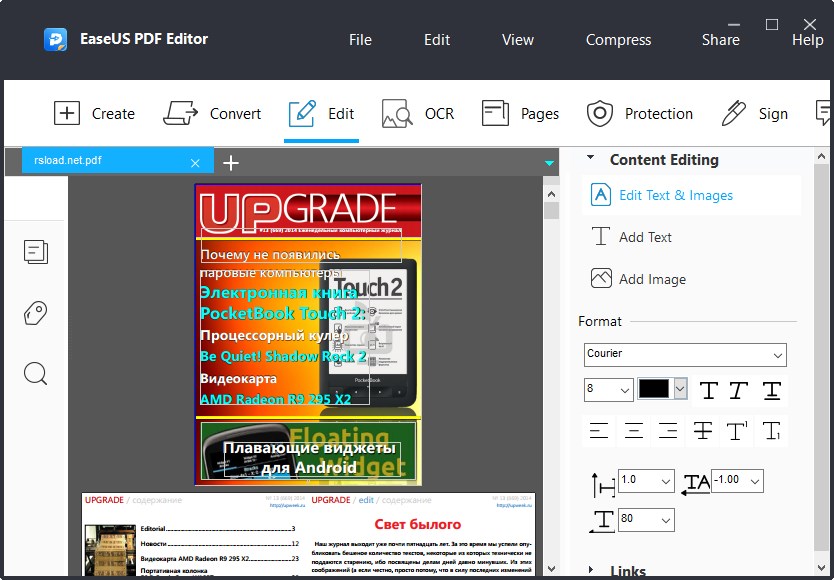
Task: Toggle italic text formatting
Action: [x=737, y=390]
